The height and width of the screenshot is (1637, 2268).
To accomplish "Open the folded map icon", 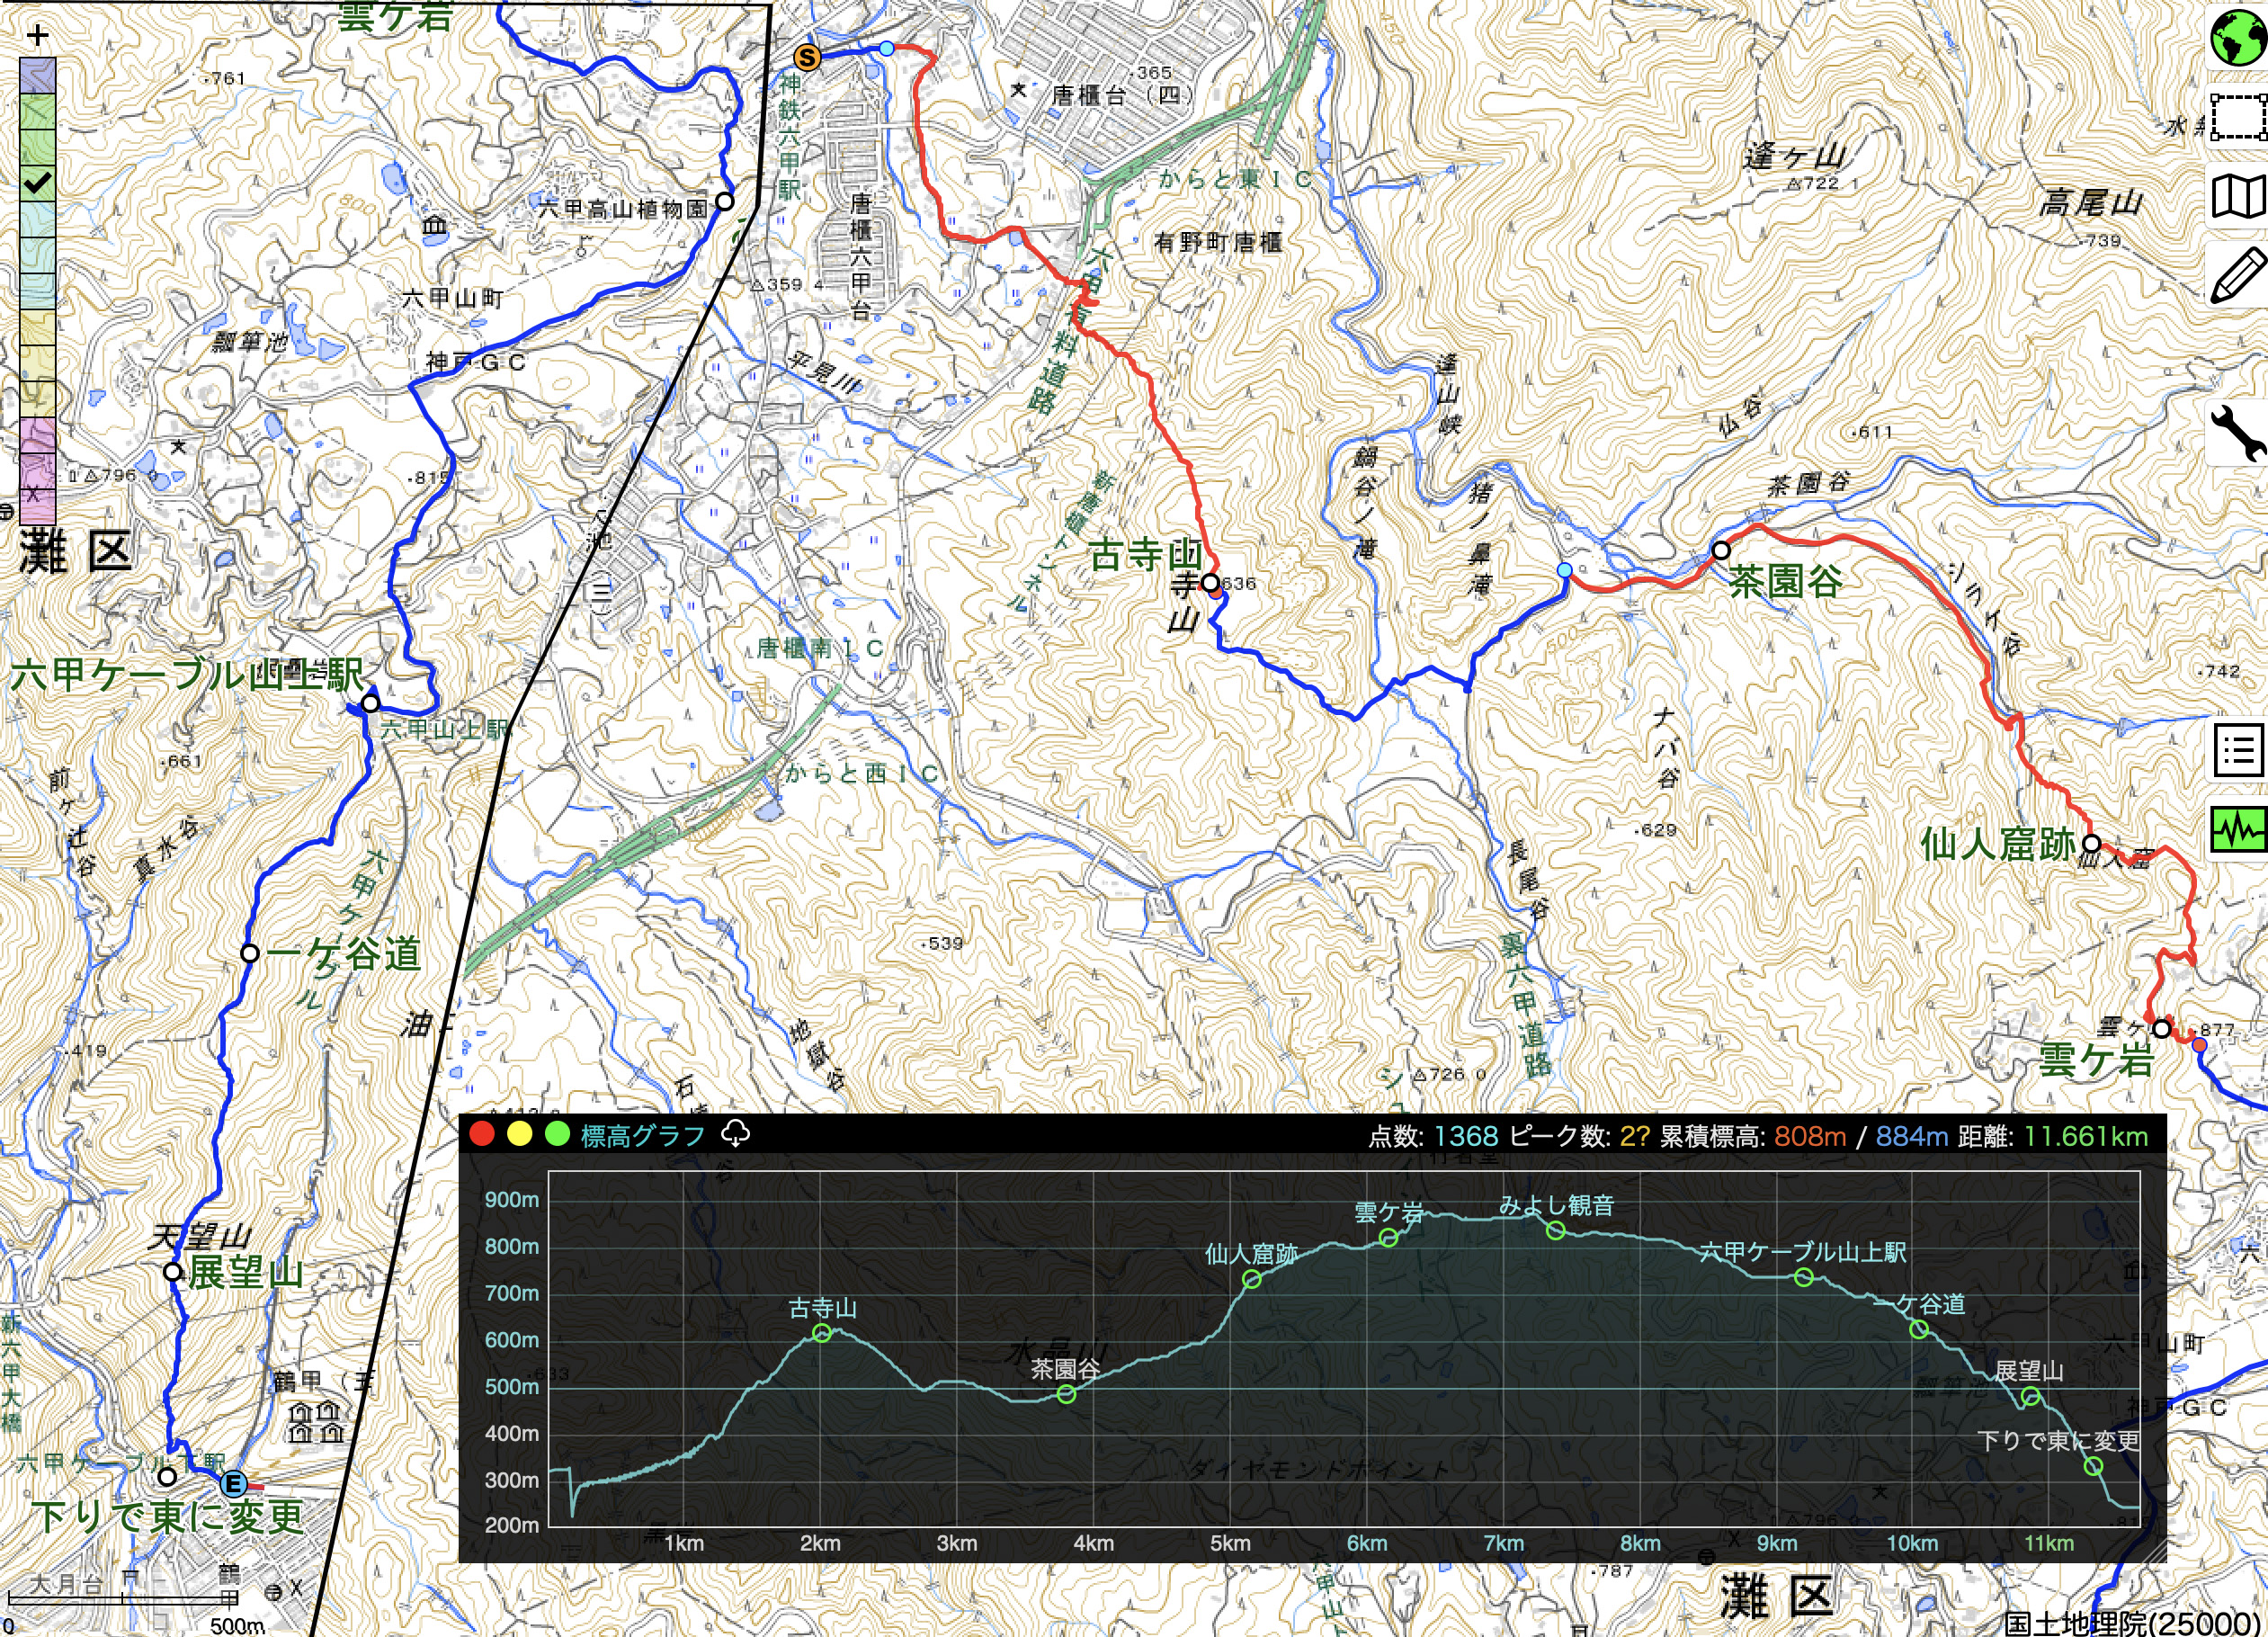I will click(2237, 197).
